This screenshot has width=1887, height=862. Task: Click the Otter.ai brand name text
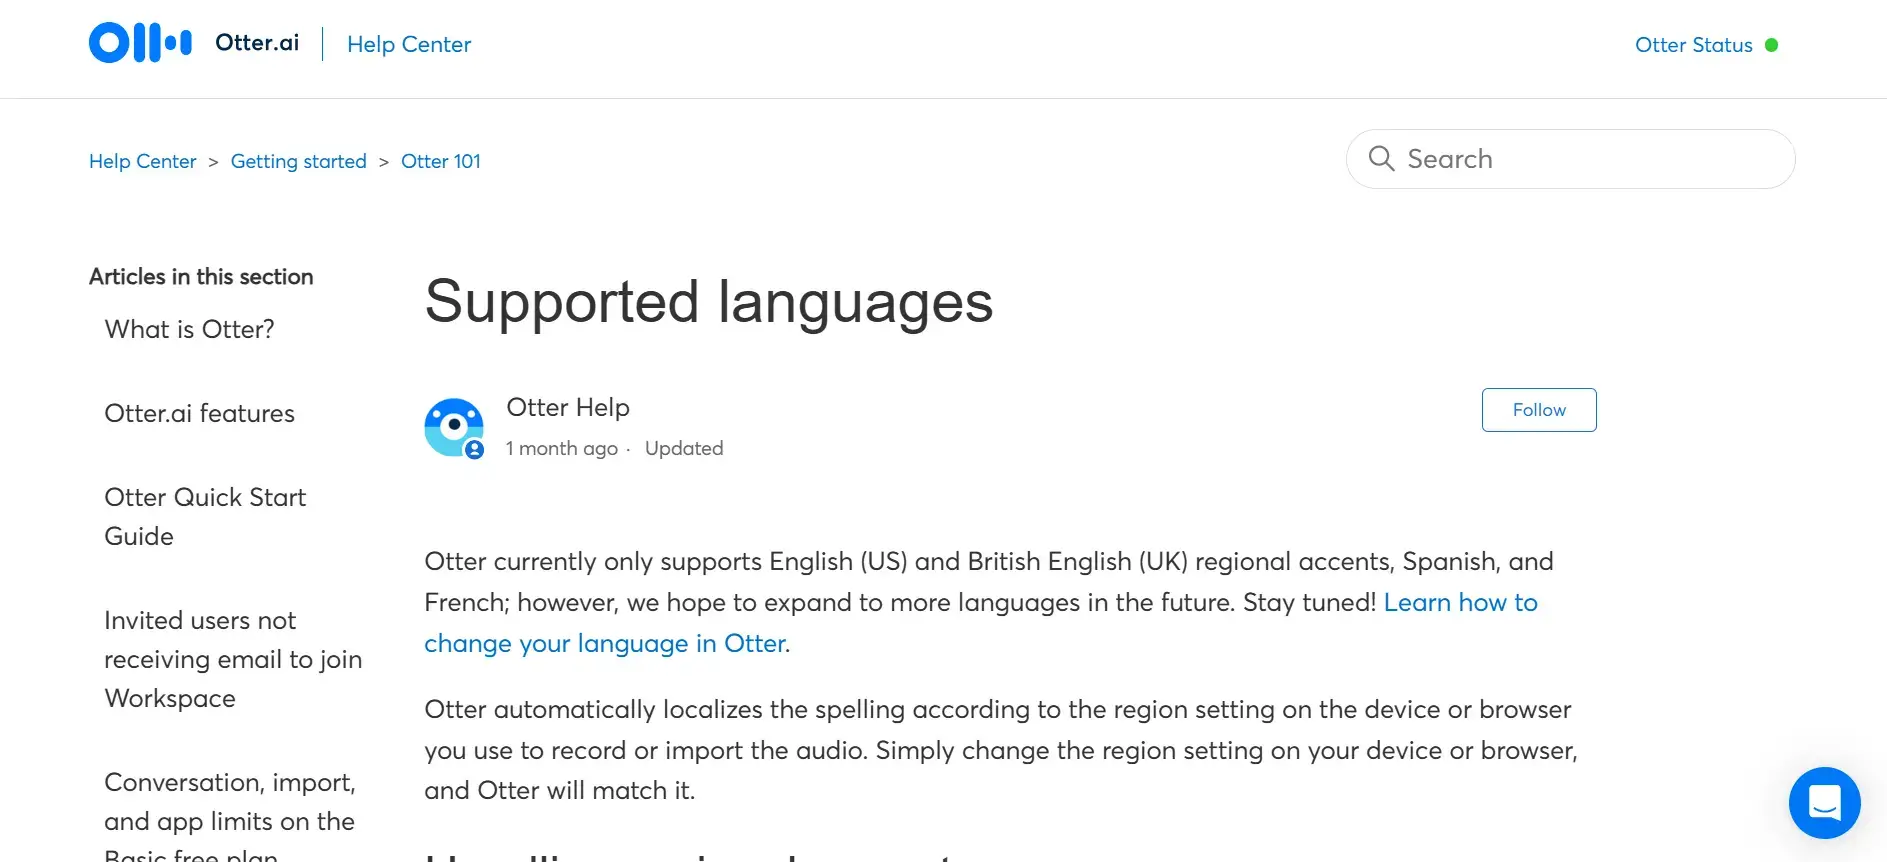click(257, 42)
